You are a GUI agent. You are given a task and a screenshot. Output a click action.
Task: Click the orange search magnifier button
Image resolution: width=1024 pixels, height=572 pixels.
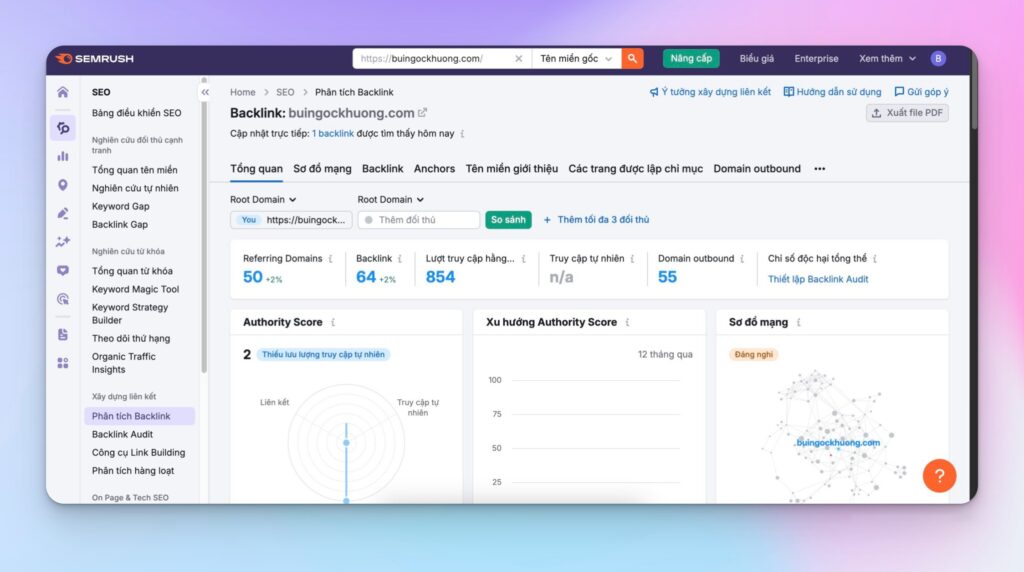(632, 59)
